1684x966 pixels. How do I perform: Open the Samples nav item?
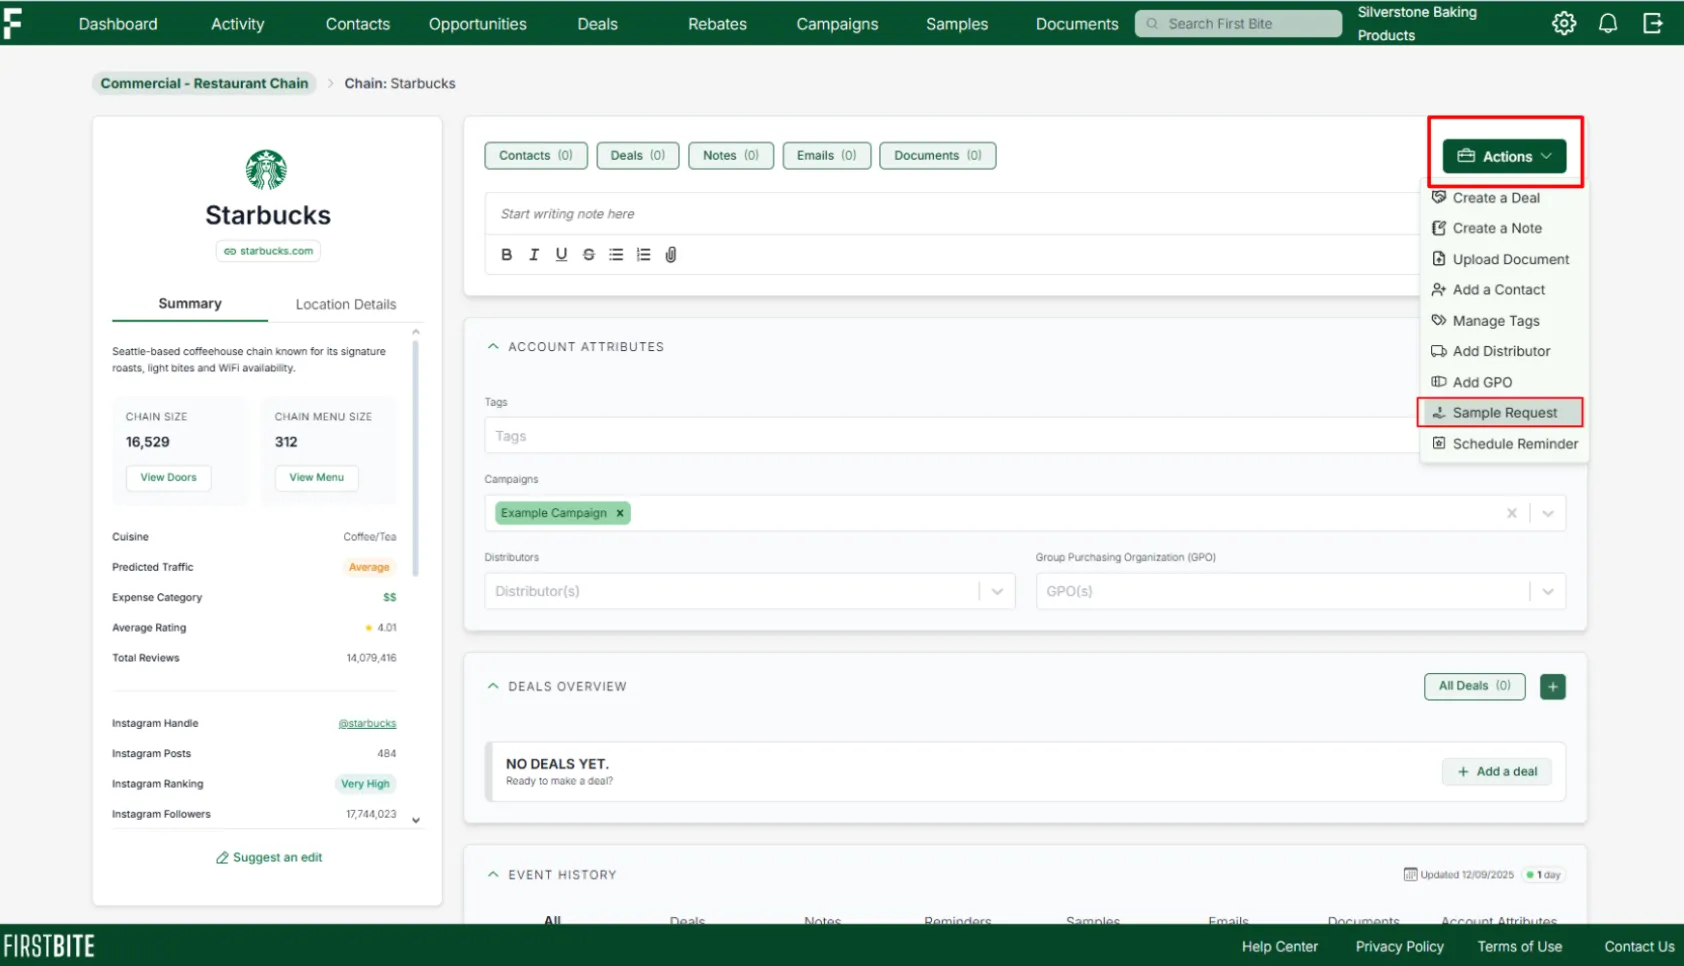click(957, 24)
